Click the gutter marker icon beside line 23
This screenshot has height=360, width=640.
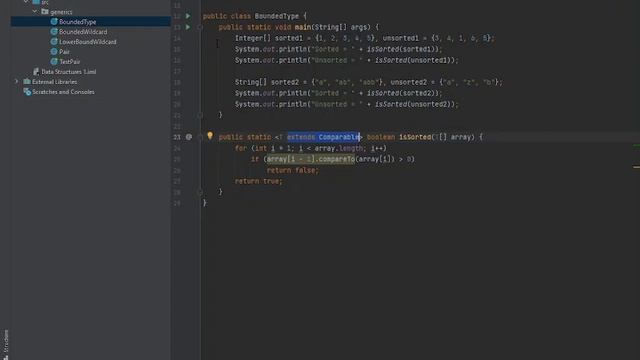tap(189, 137)
